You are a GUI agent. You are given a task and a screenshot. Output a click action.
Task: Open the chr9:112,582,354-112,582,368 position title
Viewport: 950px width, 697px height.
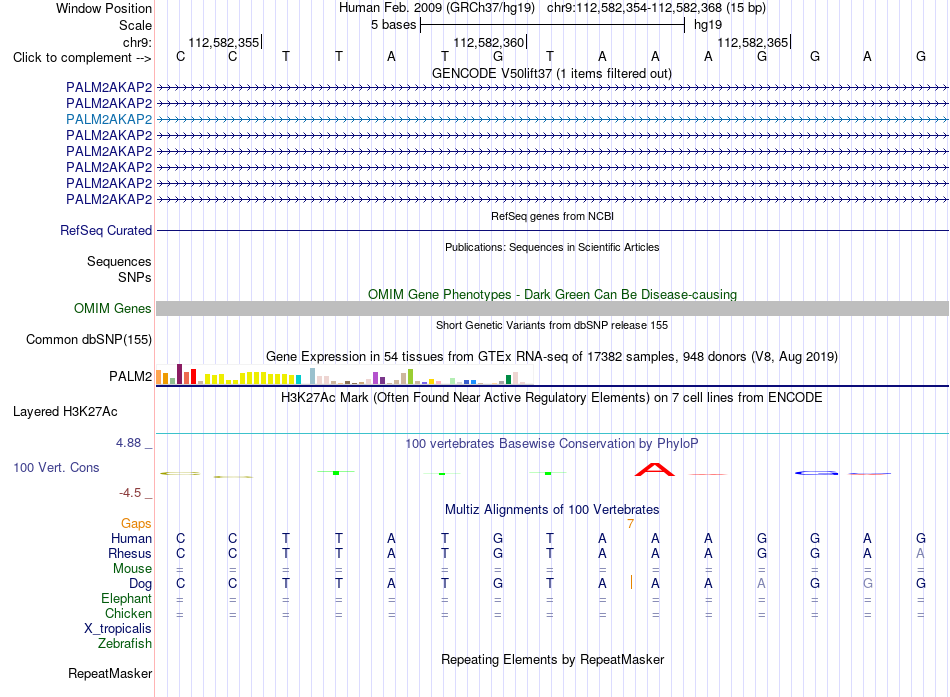(656, 8)
